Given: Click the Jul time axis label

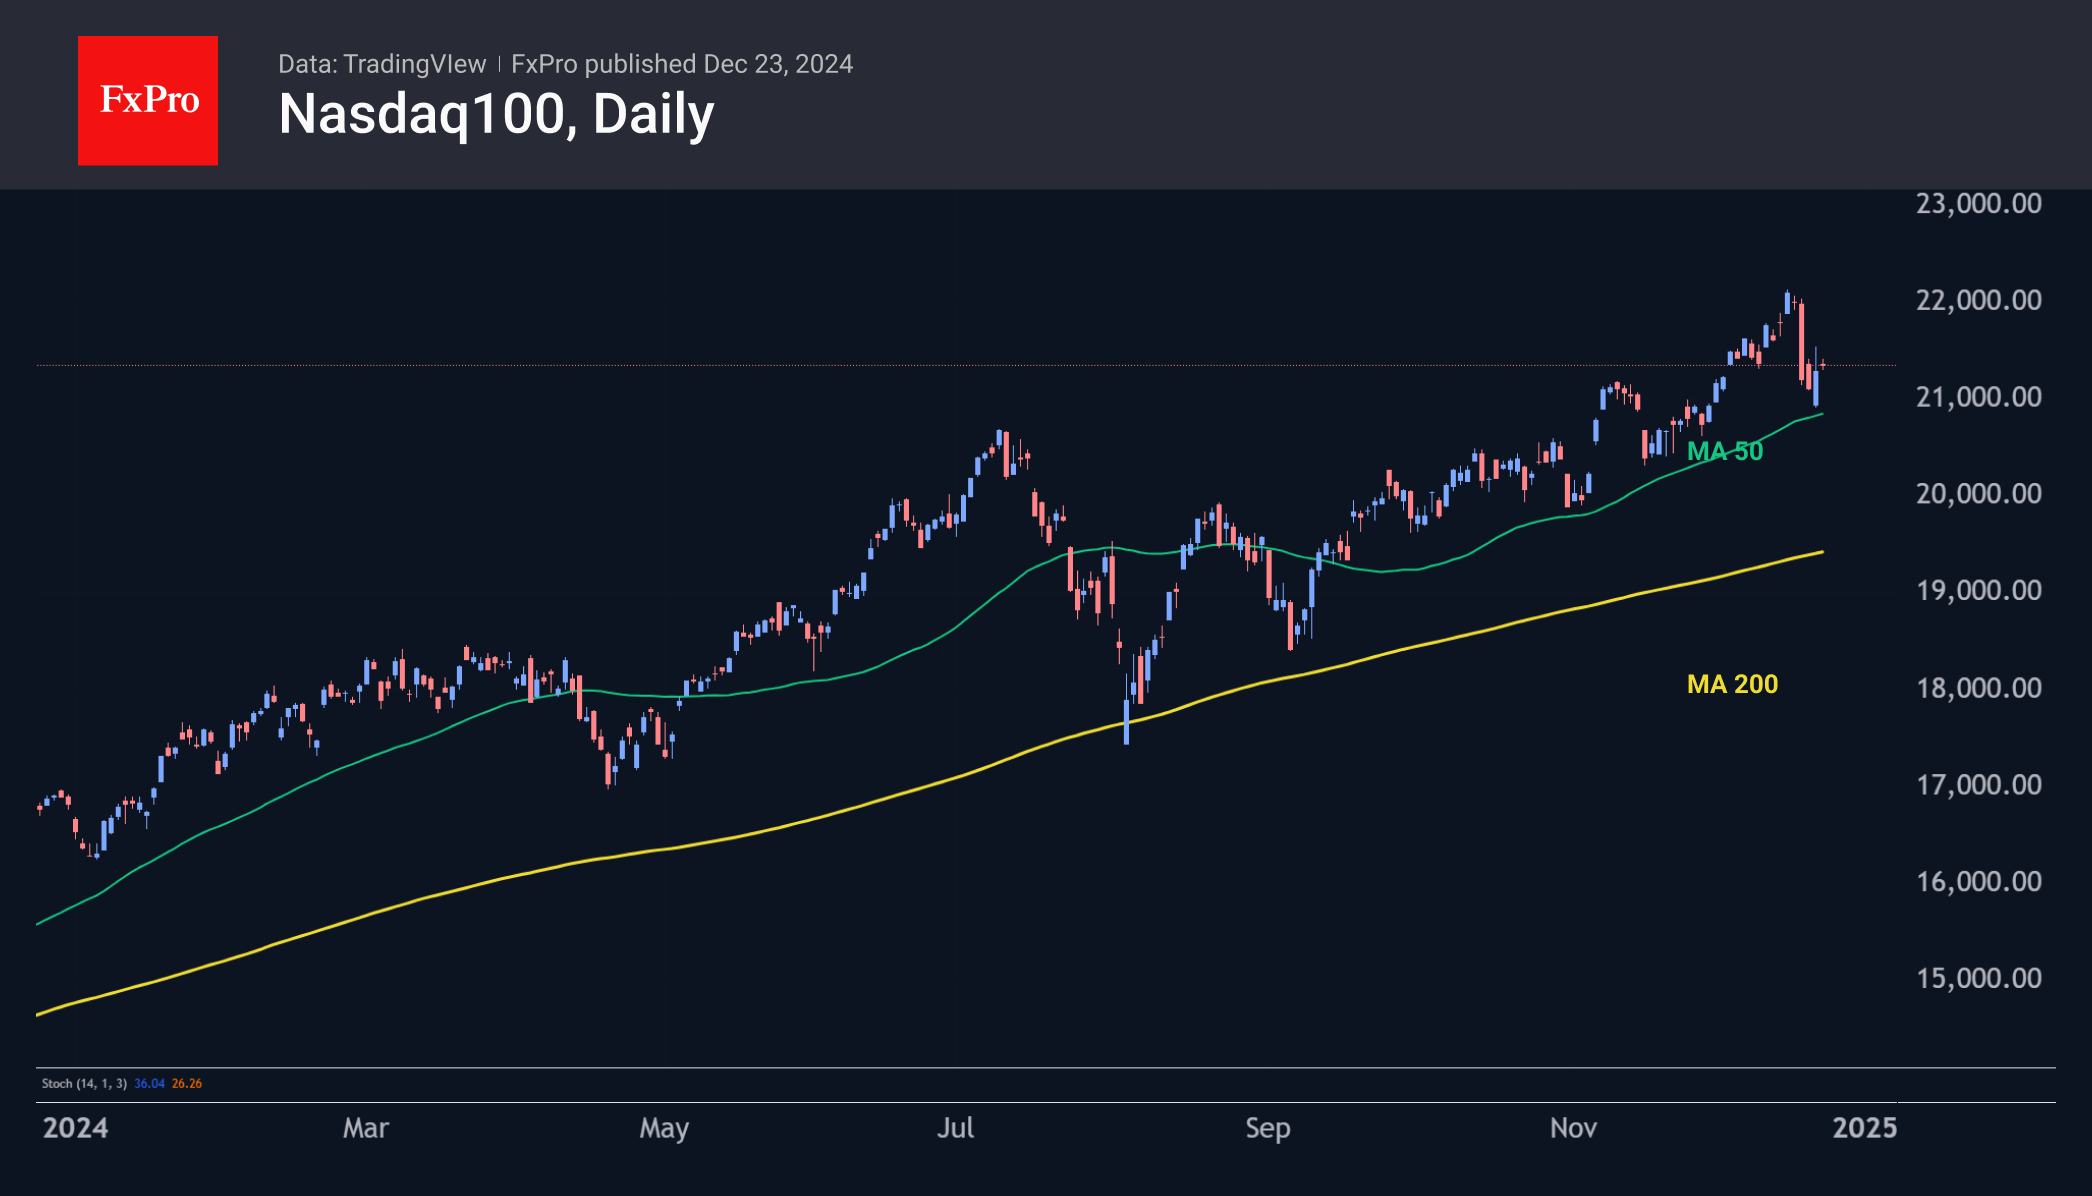Looking at the screenshot, I should click(955, 1128).
